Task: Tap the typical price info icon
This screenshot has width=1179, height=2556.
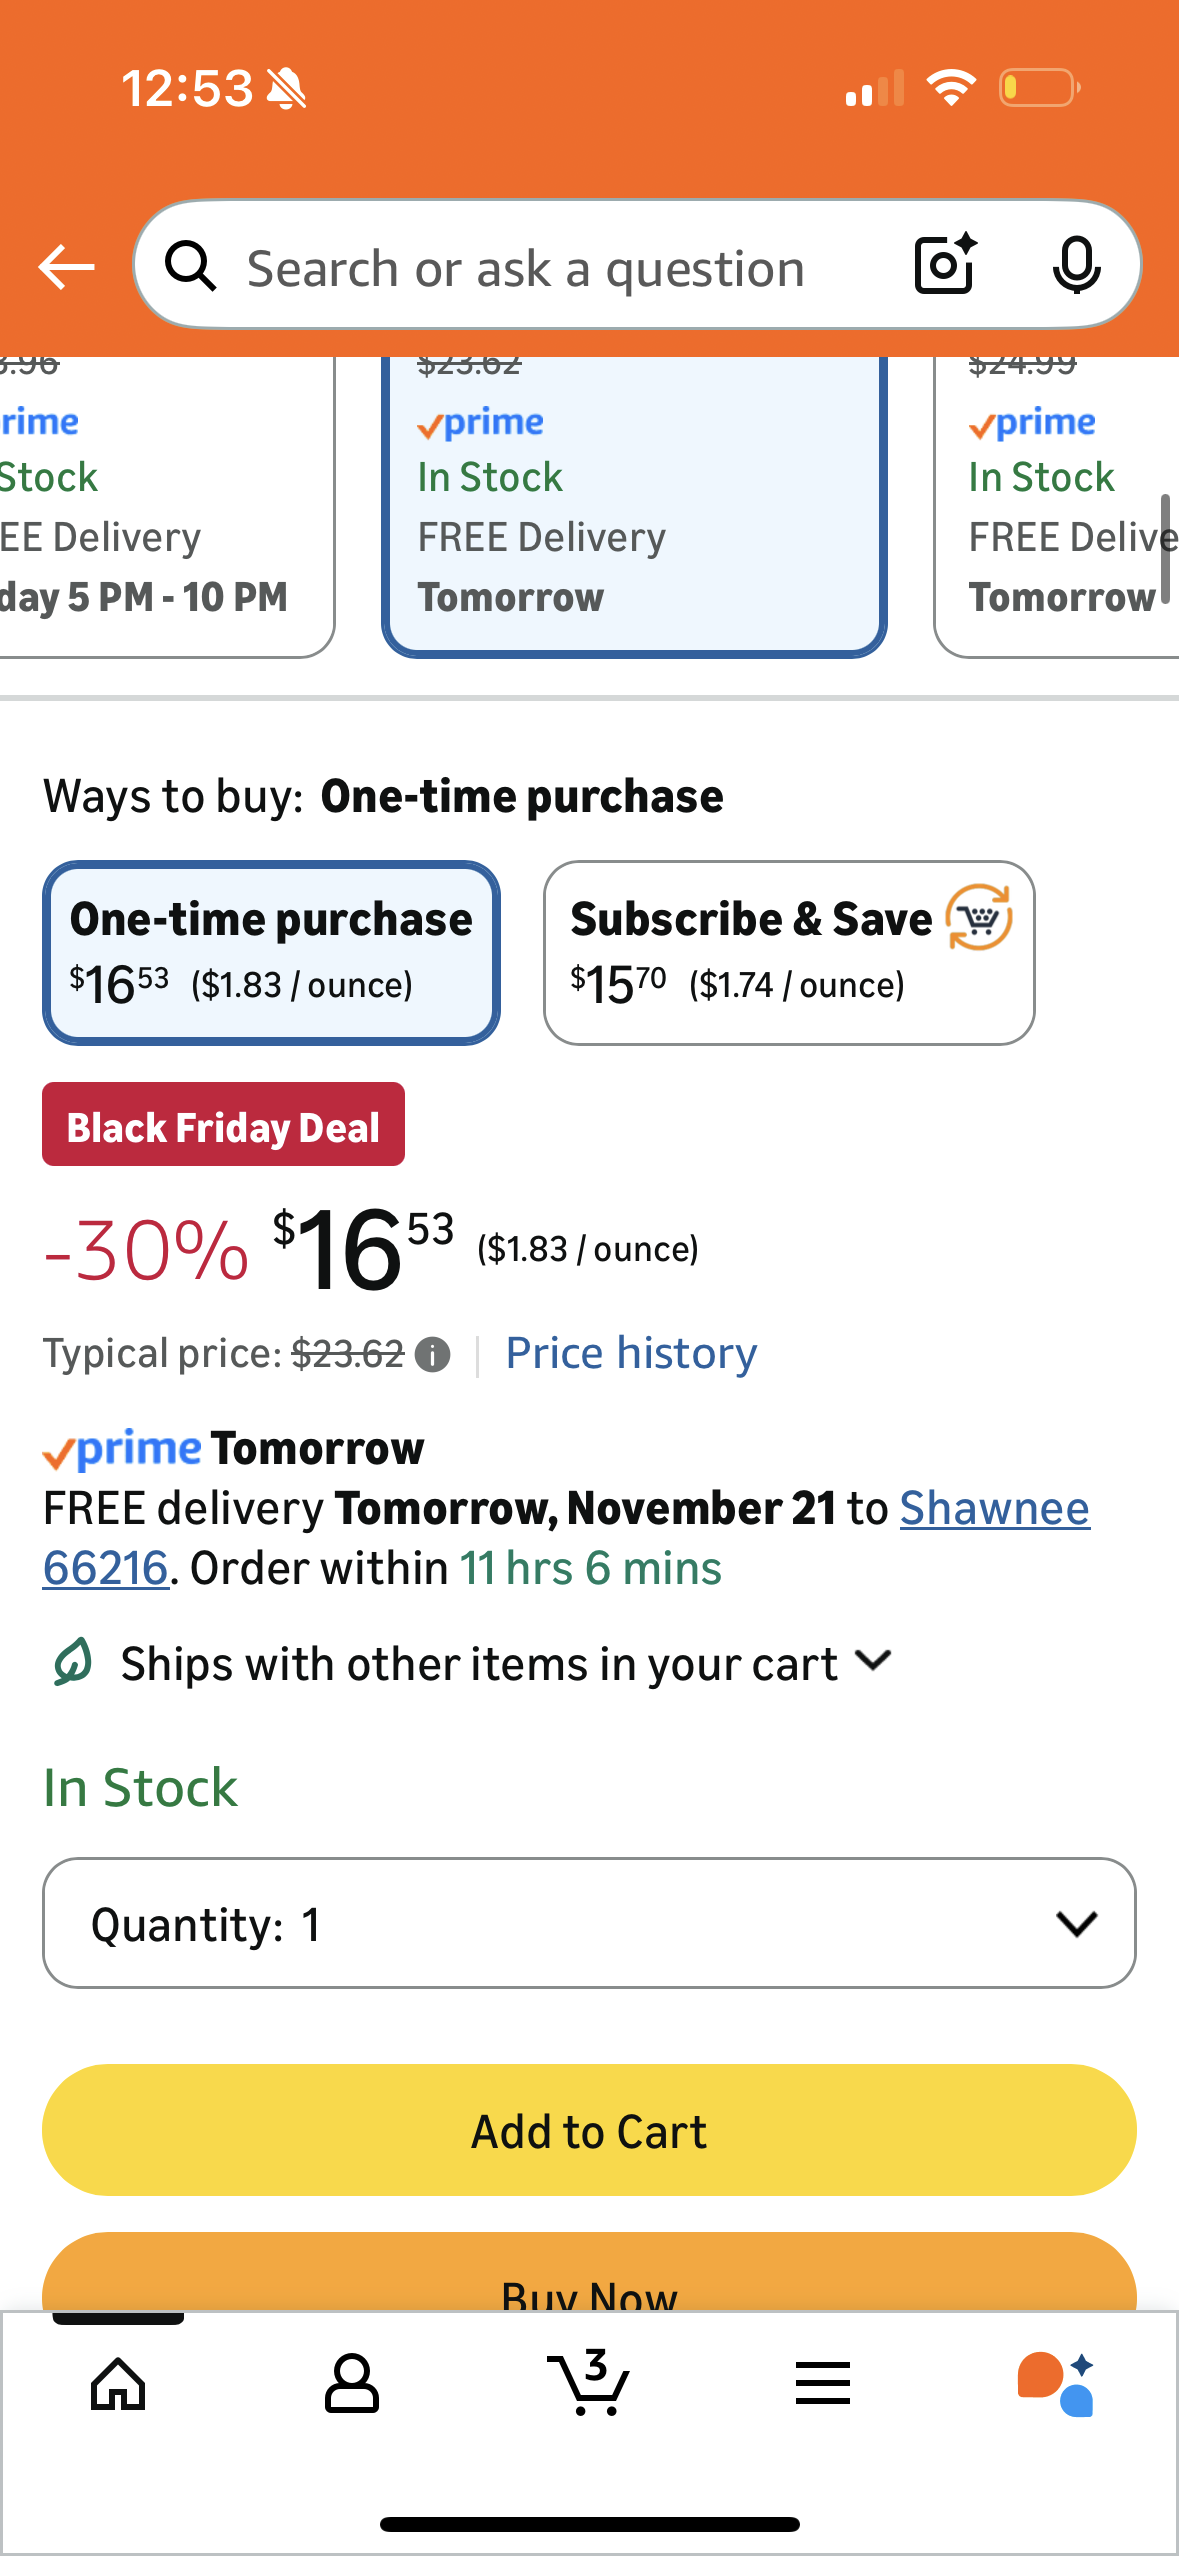Action: click(x=432, y=1355)
